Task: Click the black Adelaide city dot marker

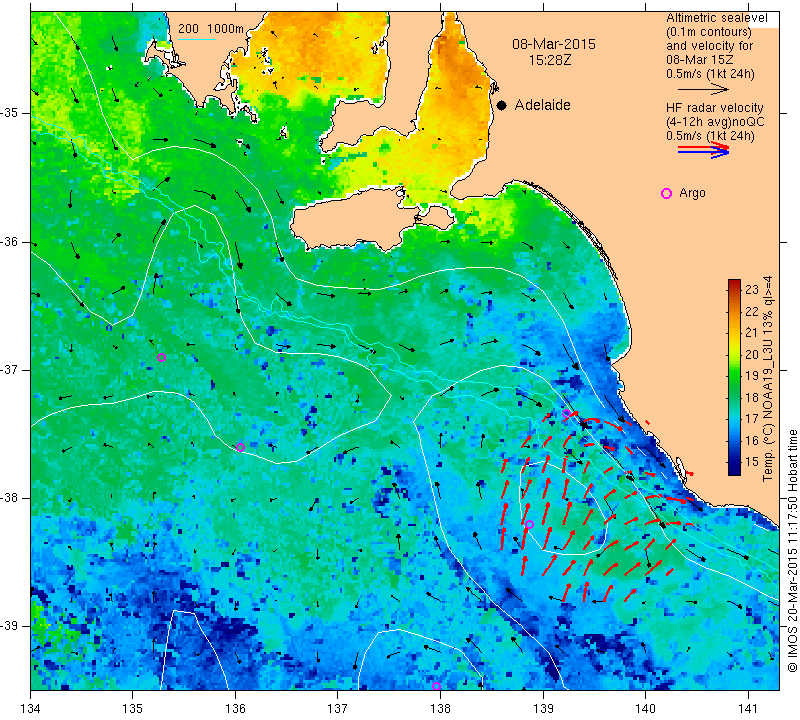Action: click(x=502, y=105)
